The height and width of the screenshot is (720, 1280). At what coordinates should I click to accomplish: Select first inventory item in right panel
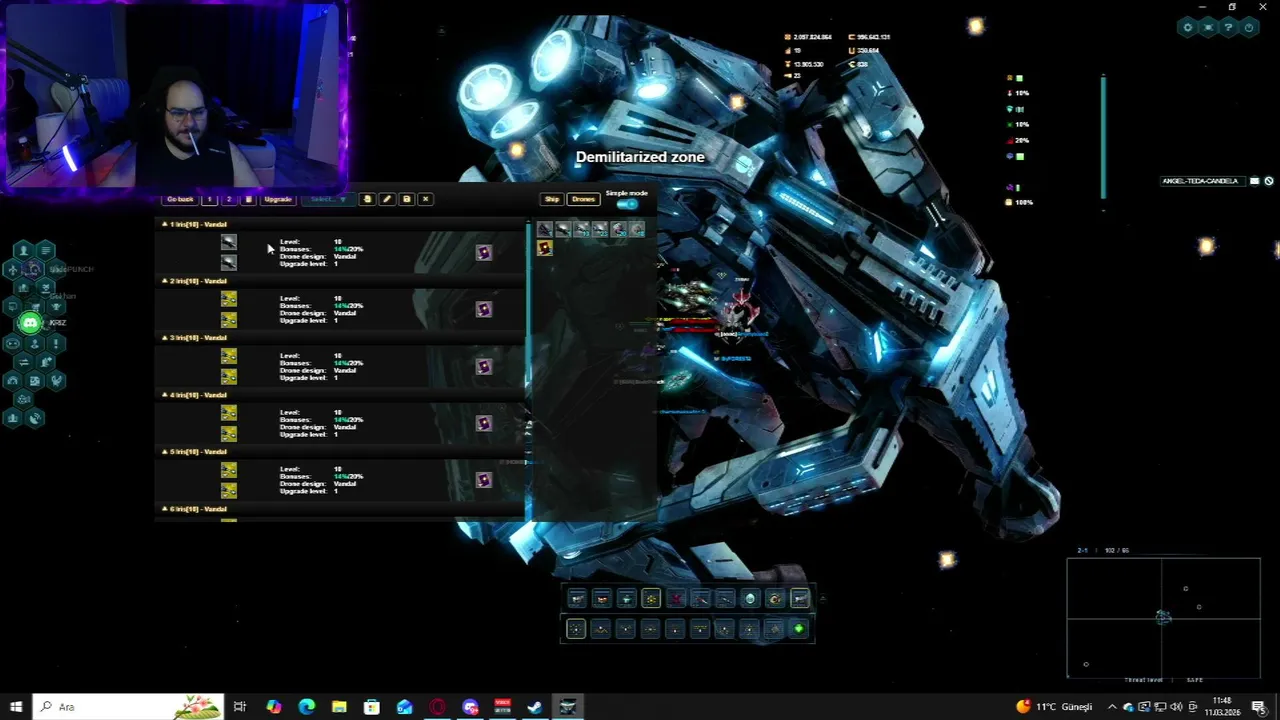tap(544, 229)
